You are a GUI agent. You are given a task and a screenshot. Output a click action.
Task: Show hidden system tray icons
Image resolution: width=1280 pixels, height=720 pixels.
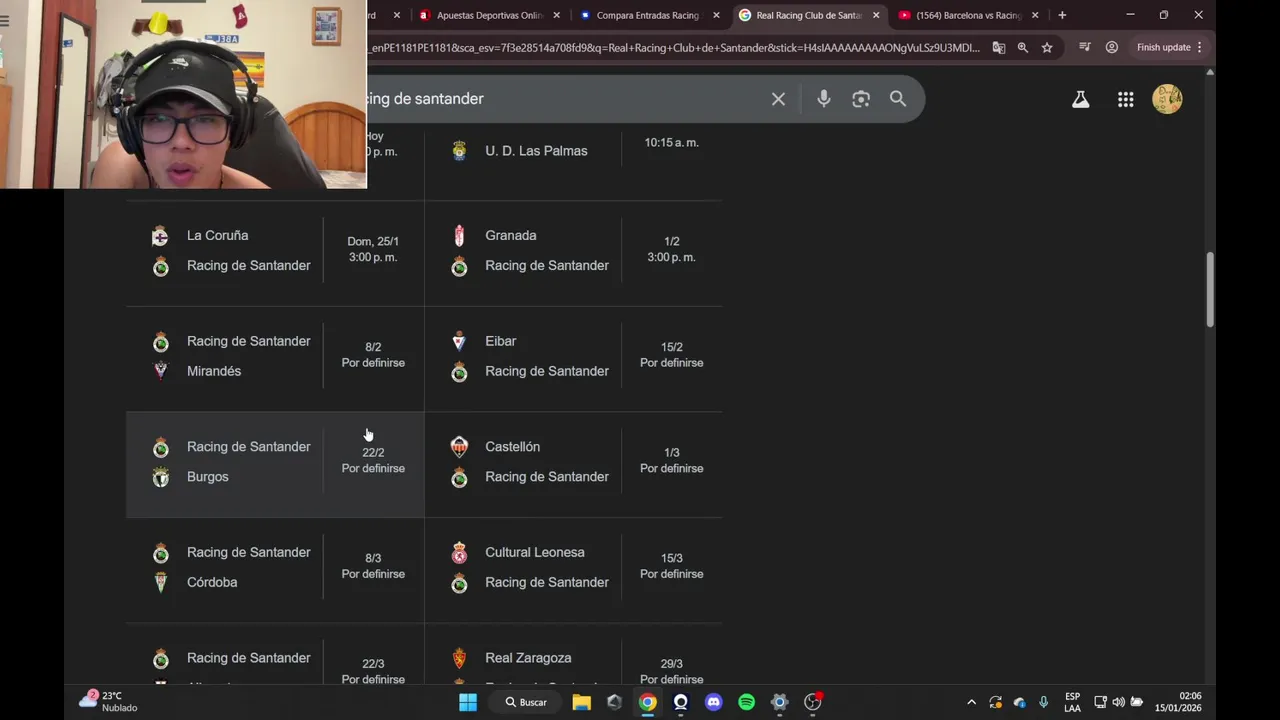pos(971,702)
